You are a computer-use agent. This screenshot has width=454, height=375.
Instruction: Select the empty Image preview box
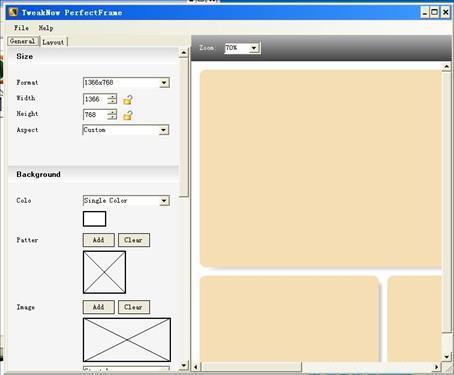coord(127,340)
